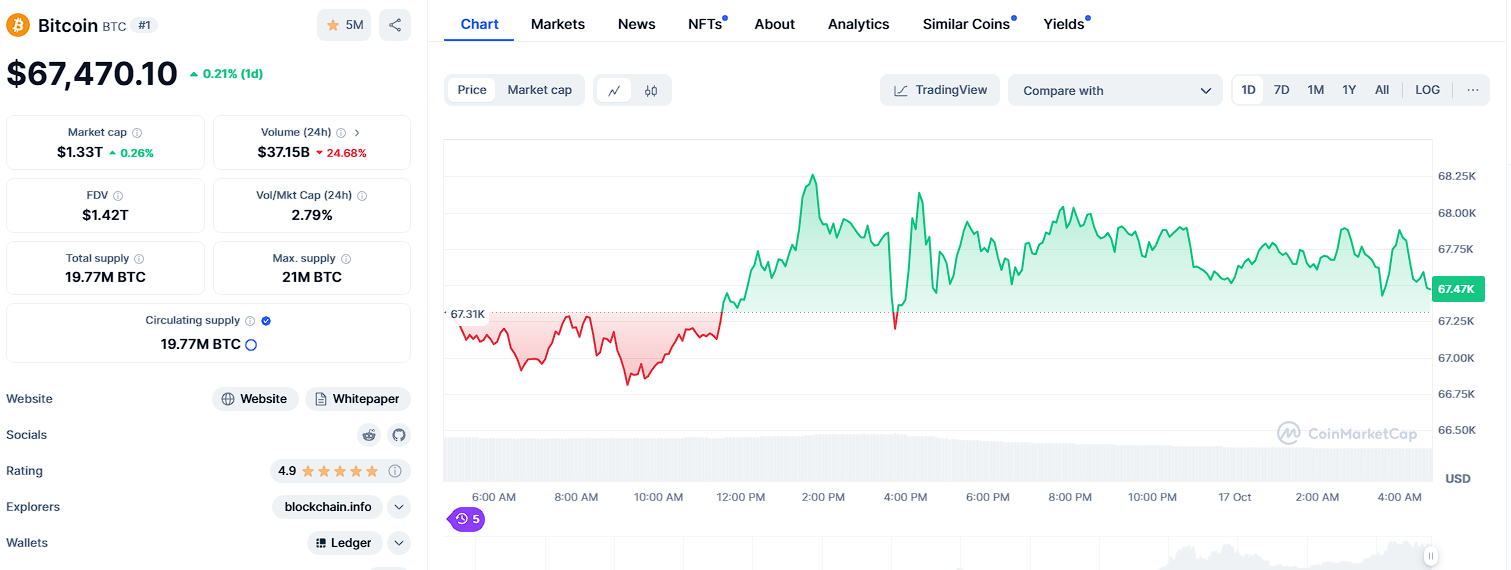Click the Whitepaper button
1511x570 pixels.
pos(357,399)
